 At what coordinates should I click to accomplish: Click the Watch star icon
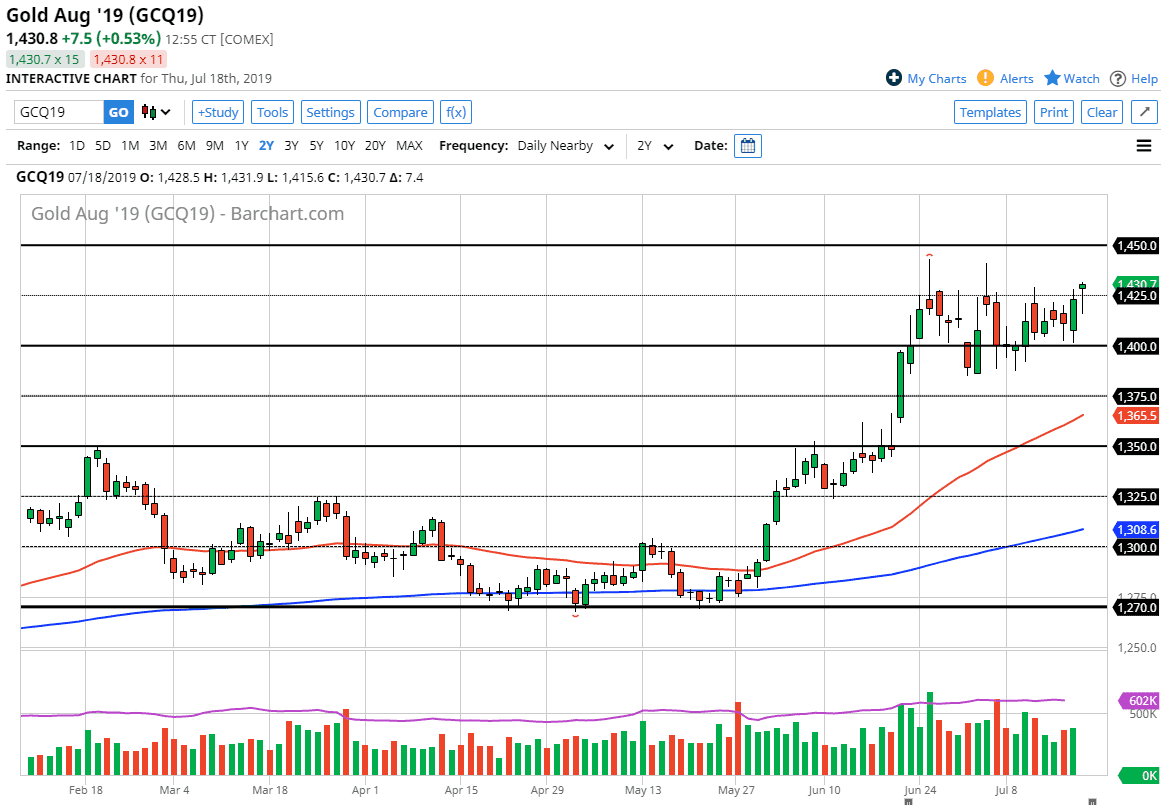pyautogui.click(x=1052, y=78)
